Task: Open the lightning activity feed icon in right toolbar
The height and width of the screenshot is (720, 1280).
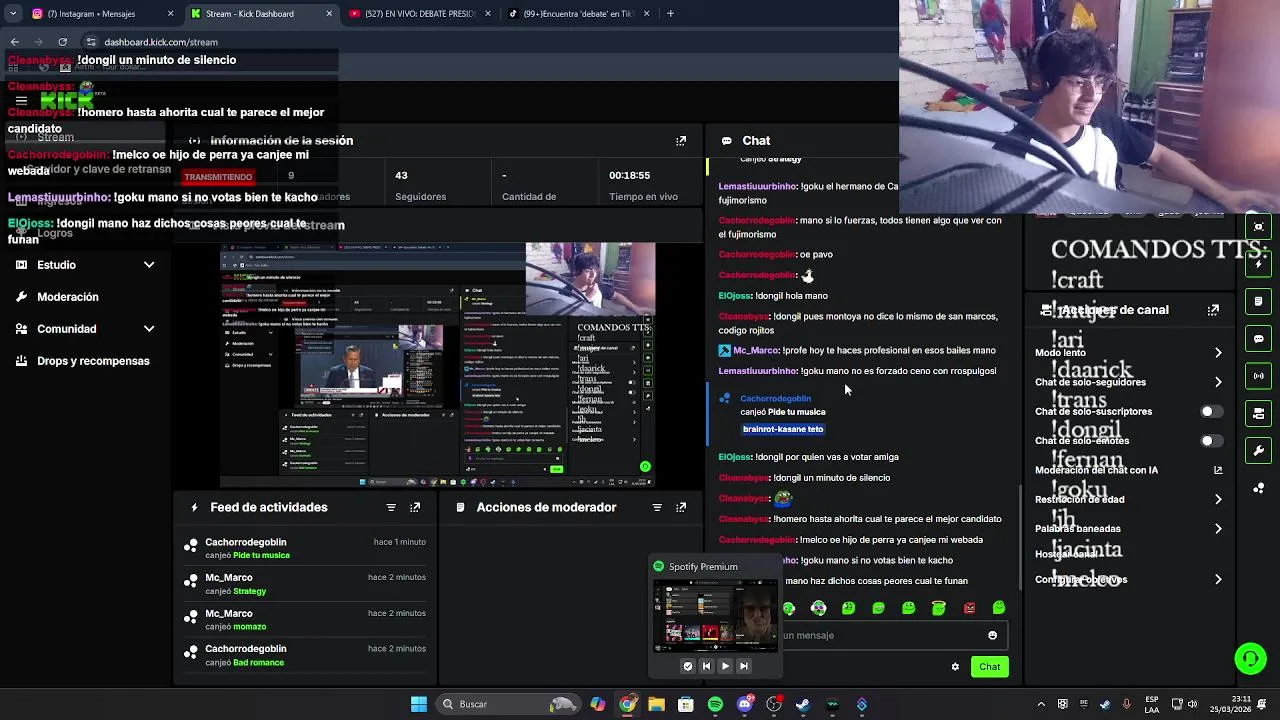Action: click(x=1259, y=264)
